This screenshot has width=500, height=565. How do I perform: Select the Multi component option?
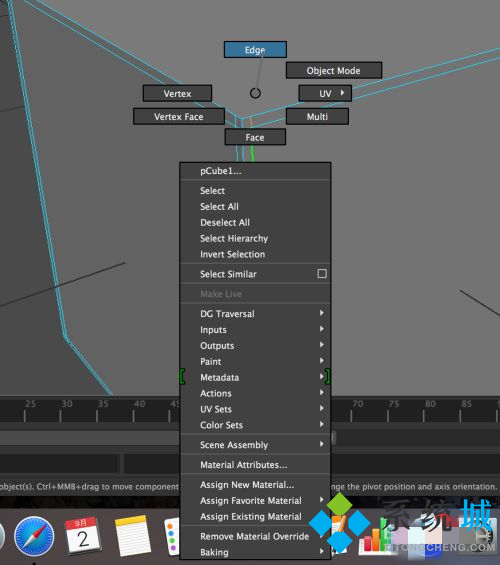pyautogui.click(x=317, y=116)
